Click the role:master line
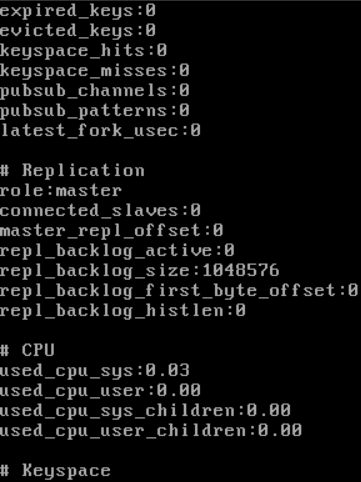Viewport: 361px width, 482px height. (61, 191)
